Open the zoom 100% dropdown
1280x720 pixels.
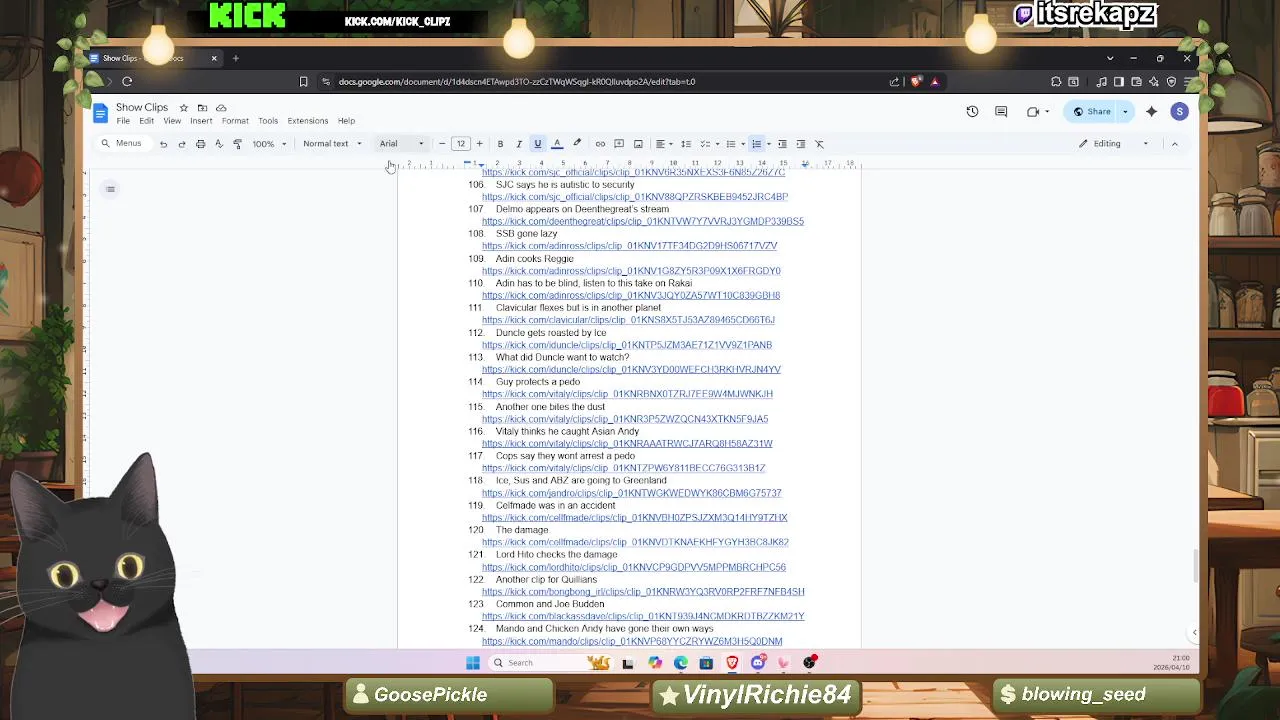(269, 144)
